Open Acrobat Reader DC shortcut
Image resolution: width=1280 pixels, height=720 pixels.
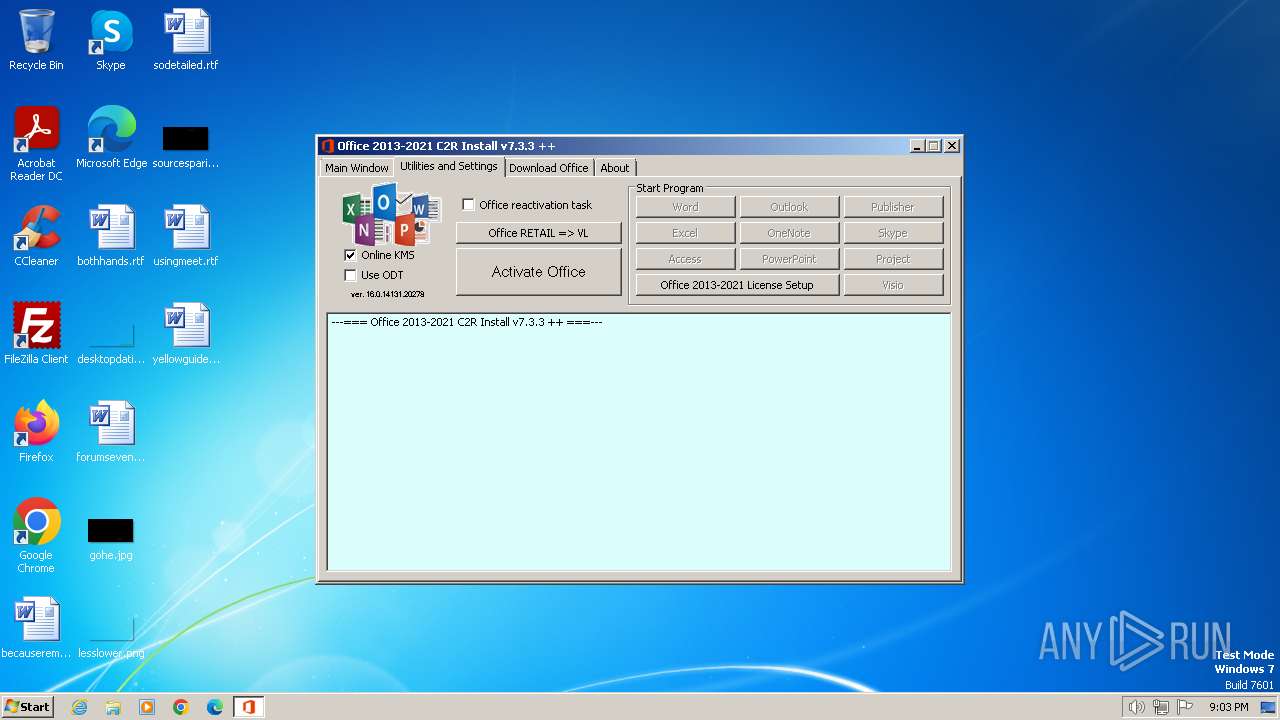36,144
